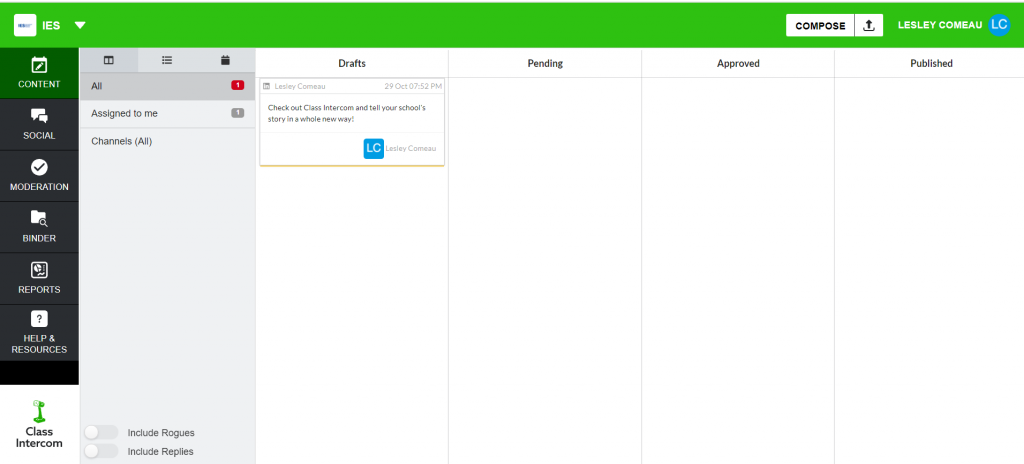Click the Compose button
1024x464 pixels.
[x=820, y=25]
